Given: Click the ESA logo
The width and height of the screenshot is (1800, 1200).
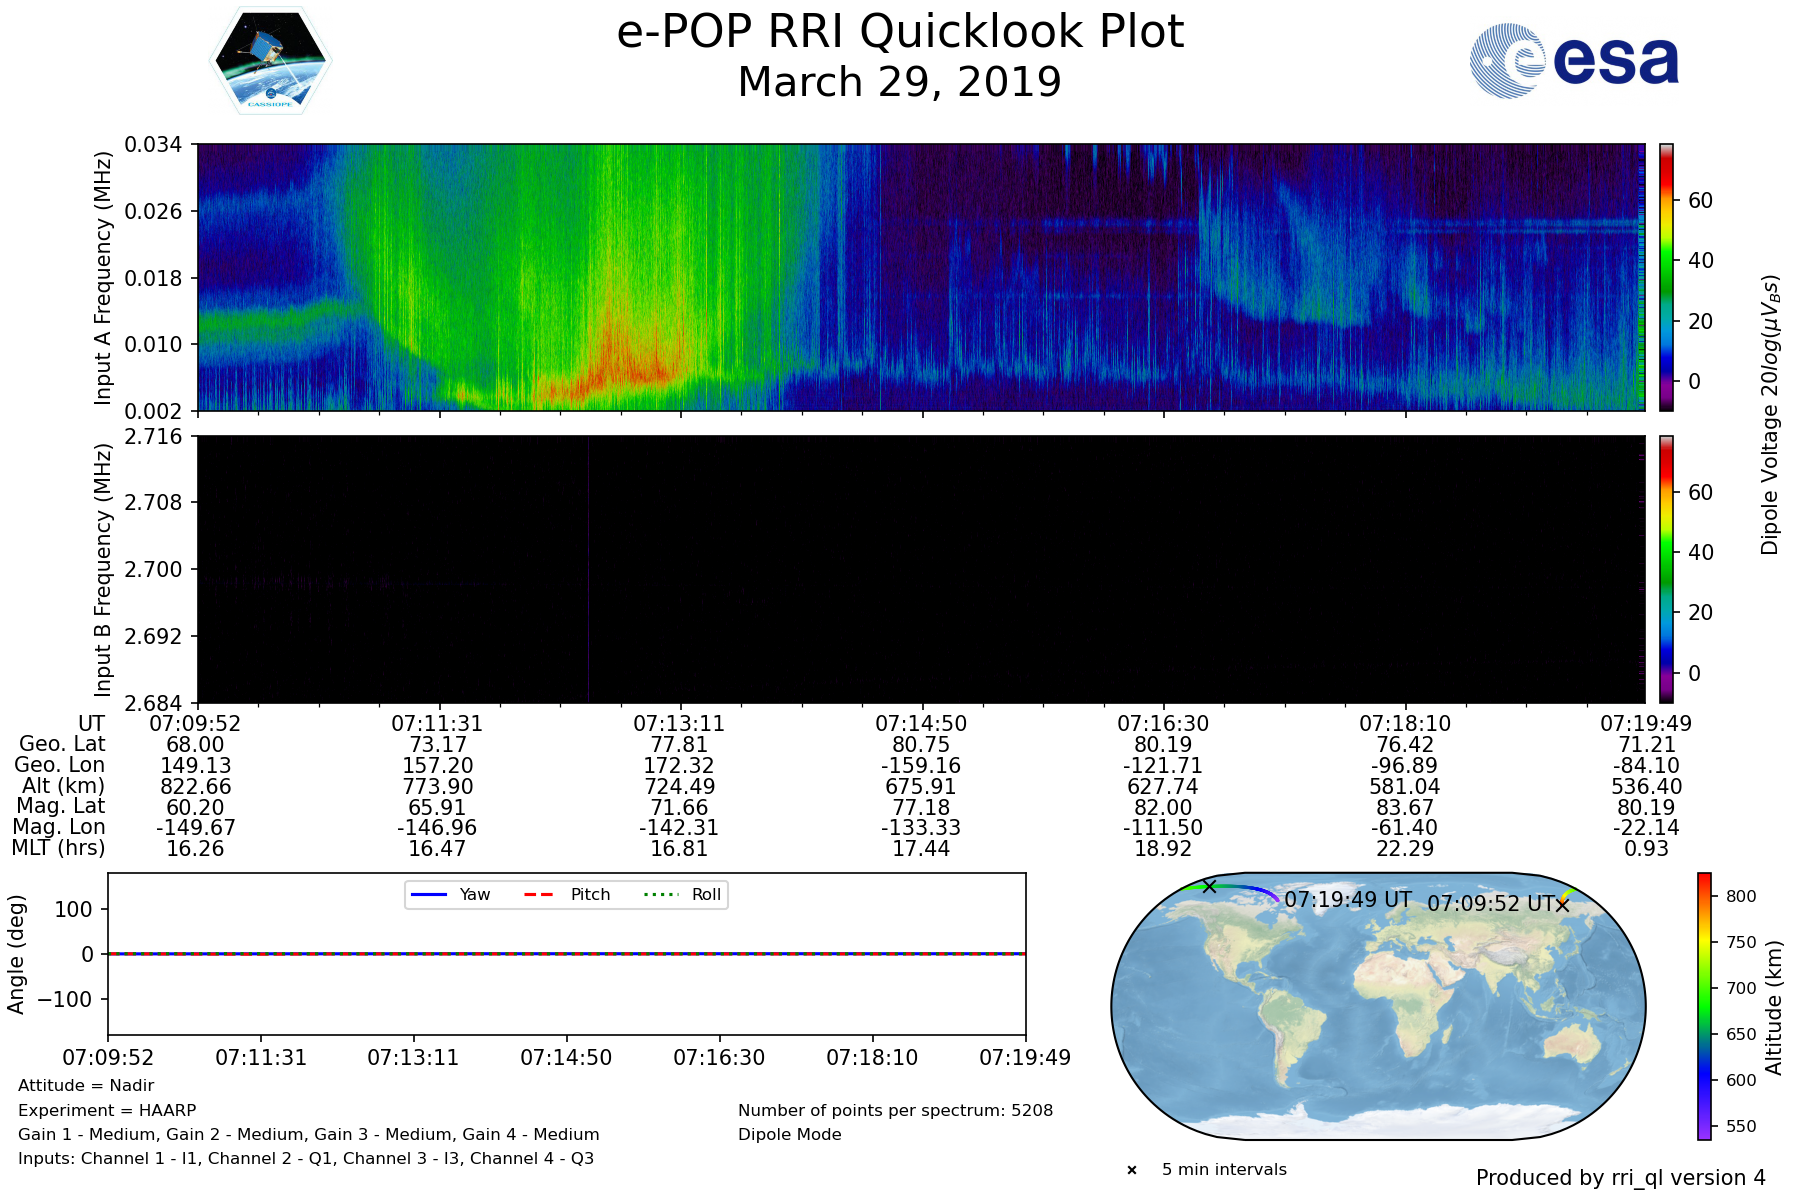Looking at the screenshot, I should tap(1574, 61).
